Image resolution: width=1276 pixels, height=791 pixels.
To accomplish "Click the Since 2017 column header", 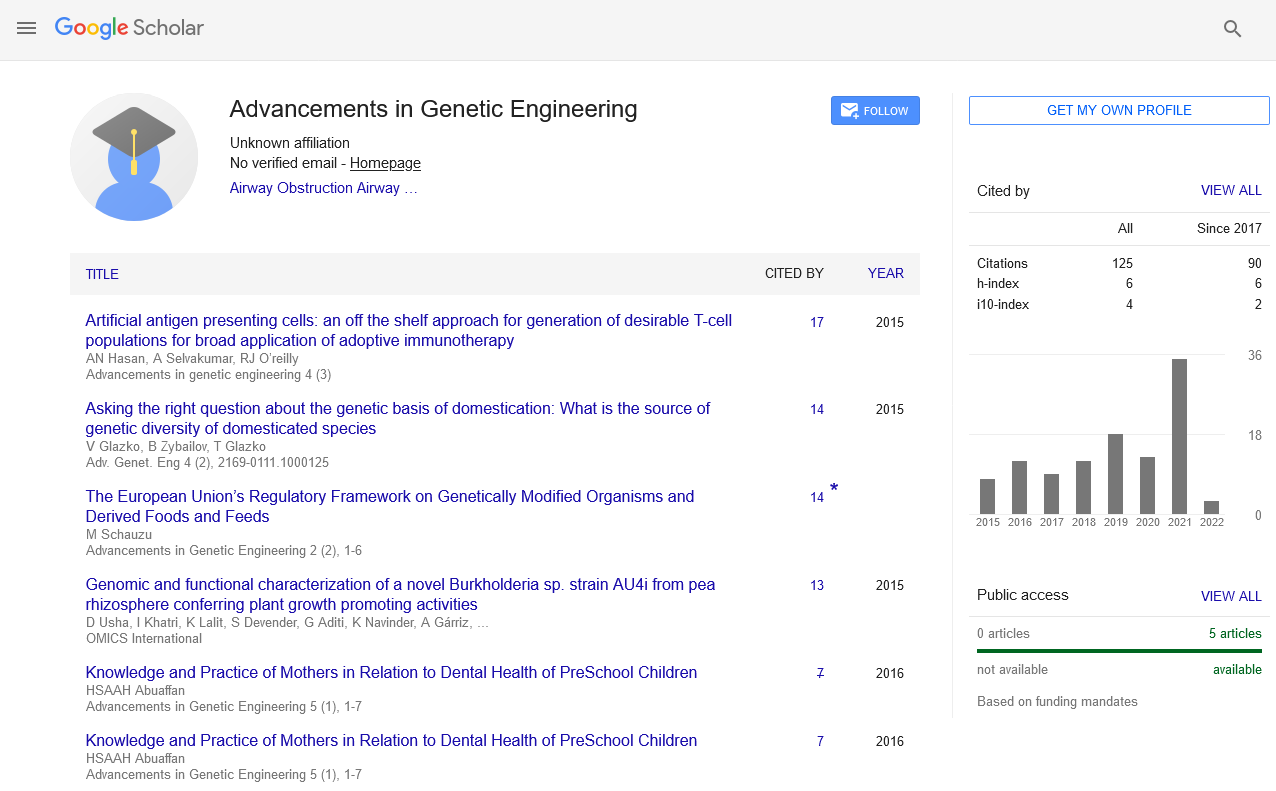I will pos(1229,228).
